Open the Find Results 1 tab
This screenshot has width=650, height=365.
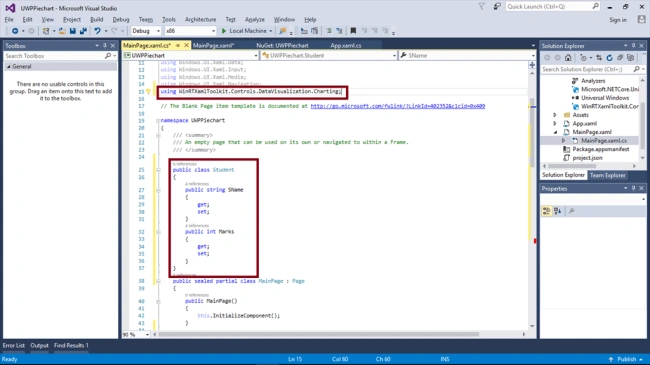tap(71, 346)
